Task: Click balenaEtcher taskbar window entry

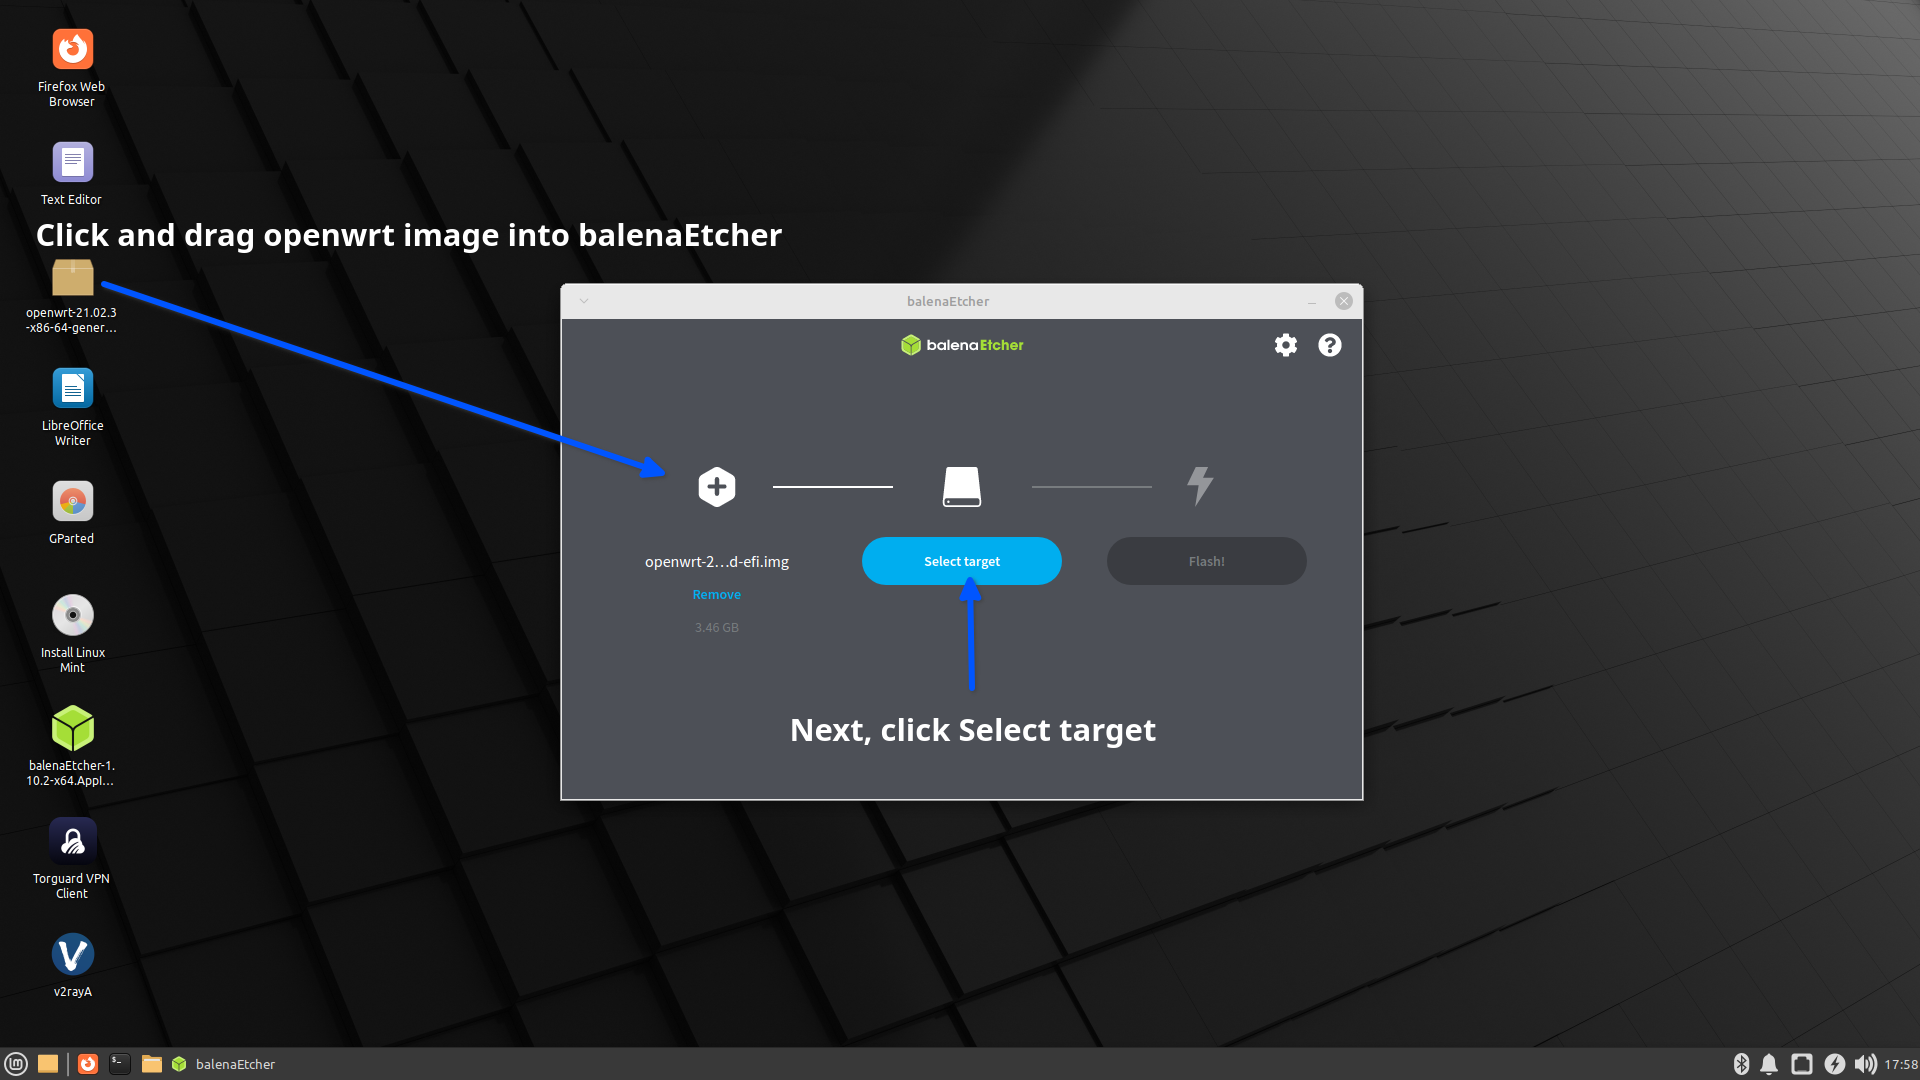Action: point(224,1064)
